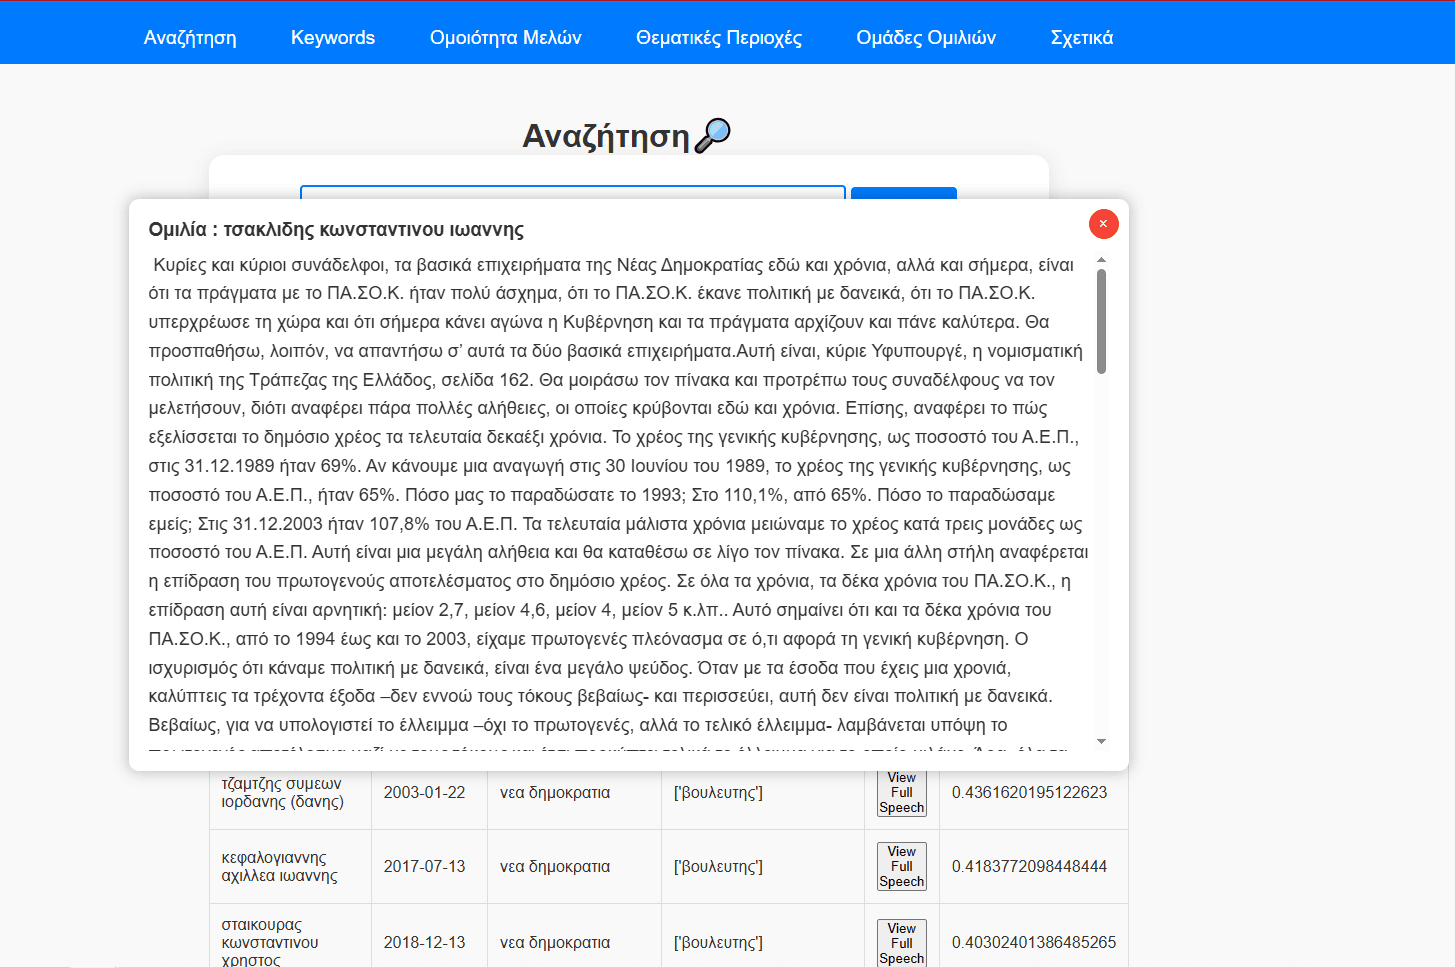Image resolution: width=1455 pixels, height=968 pixels.
Task: Open full speech for σταικουρας κωνσταντινου
Action: [902, 943]
